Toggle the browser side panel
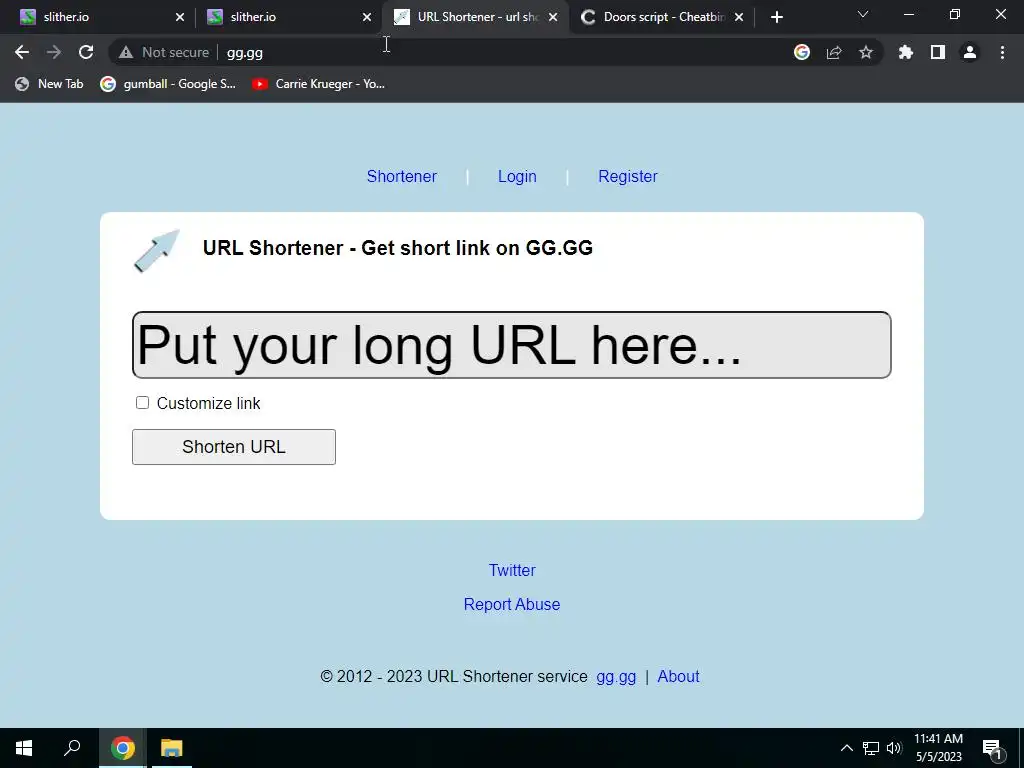 [938, 52]
